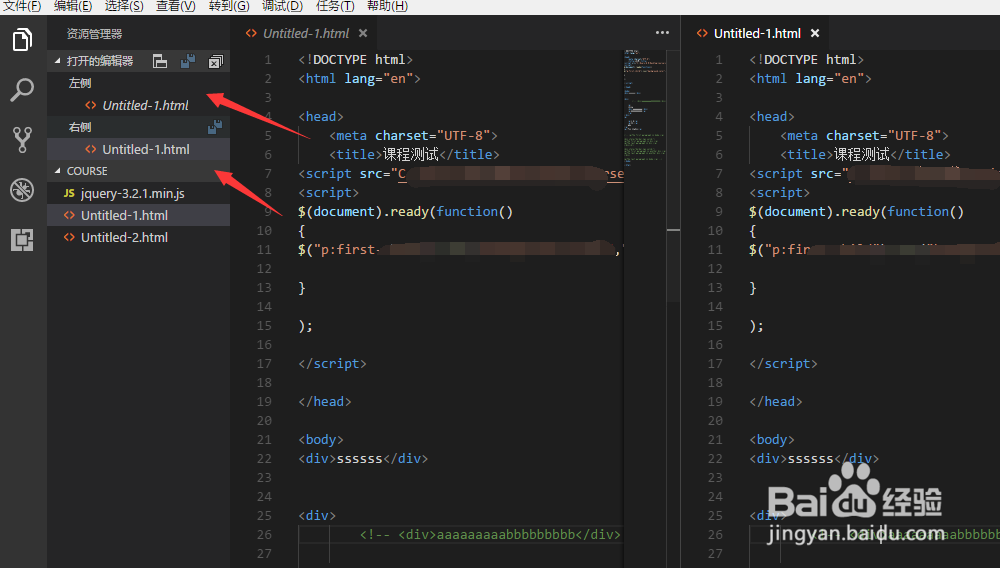
Task: Click <head> tag in right editor
Action: pos(772,117)
